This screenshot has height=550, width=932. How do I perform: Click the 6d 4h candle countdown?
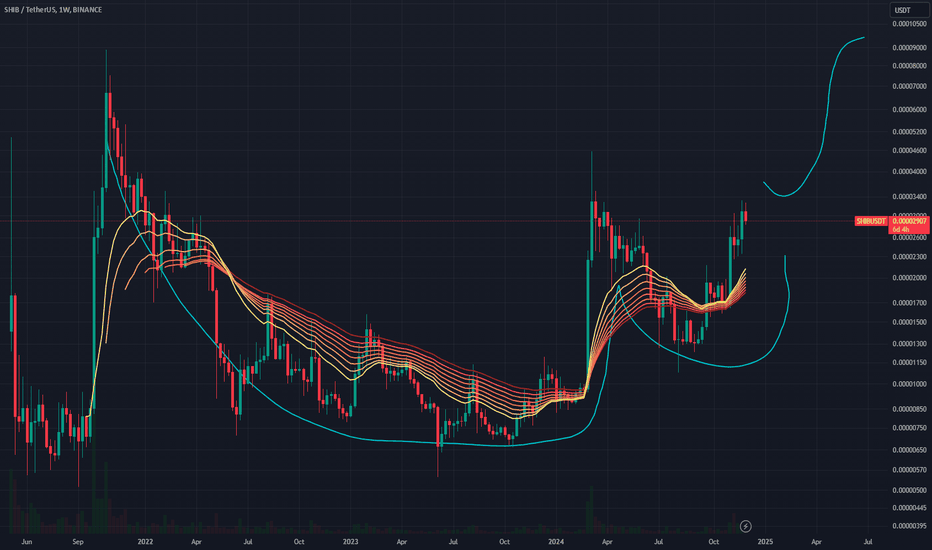click(x=901, y=230)
